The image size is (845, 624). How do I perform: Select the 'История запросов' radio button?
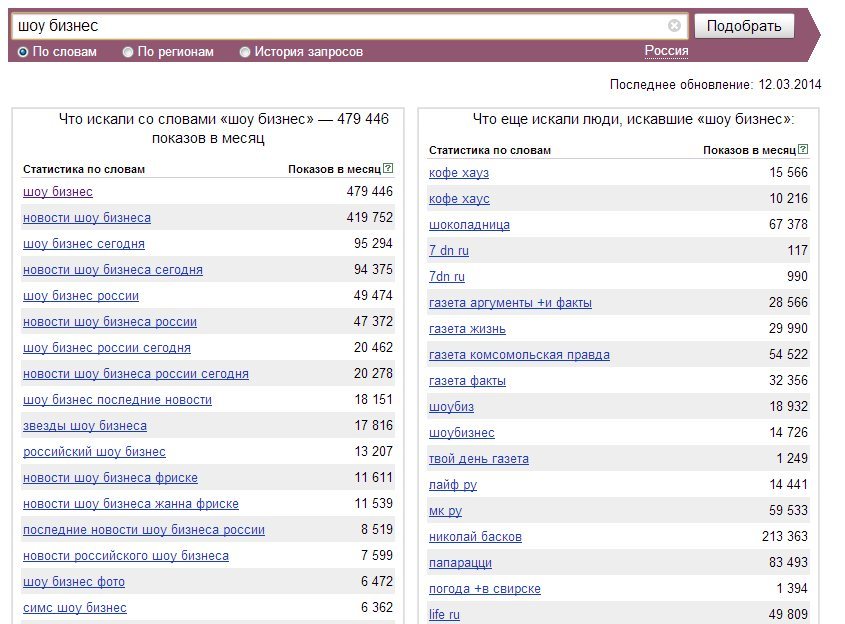click(245, 52)
